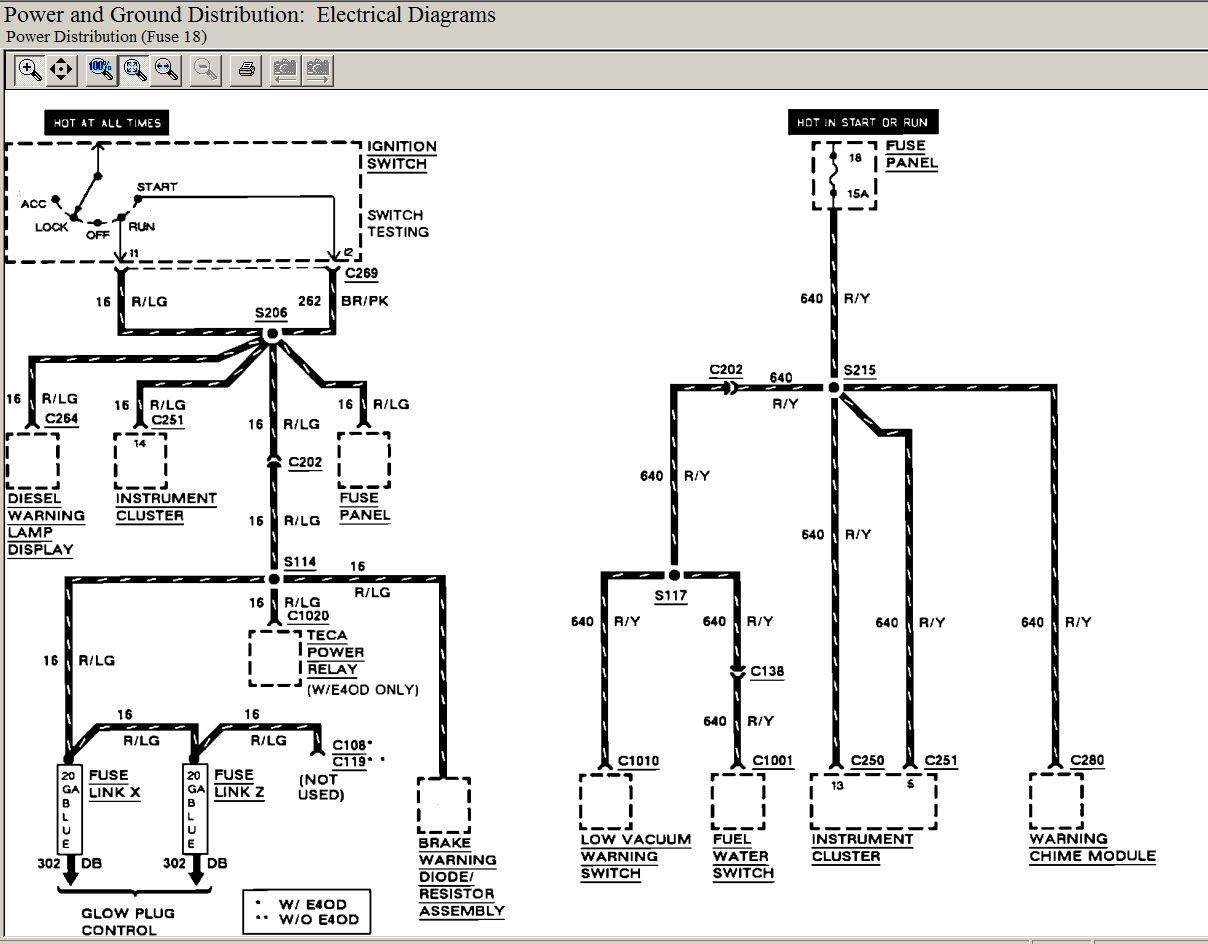The height and width of the screenshot is (944, 1208).
Task: Click the Low Vacuum Warning Switch label
Action: [x=635, y=856]
